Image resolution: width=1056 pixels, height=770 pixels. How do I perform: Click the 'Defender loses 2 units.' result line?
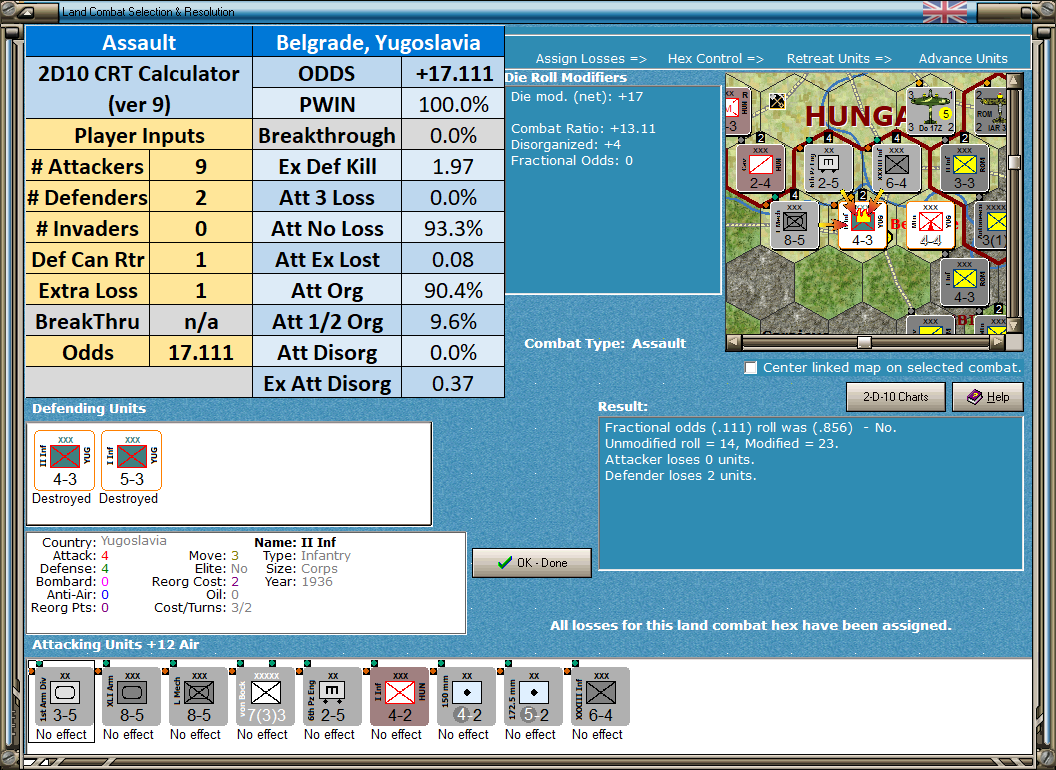[680, 476]
